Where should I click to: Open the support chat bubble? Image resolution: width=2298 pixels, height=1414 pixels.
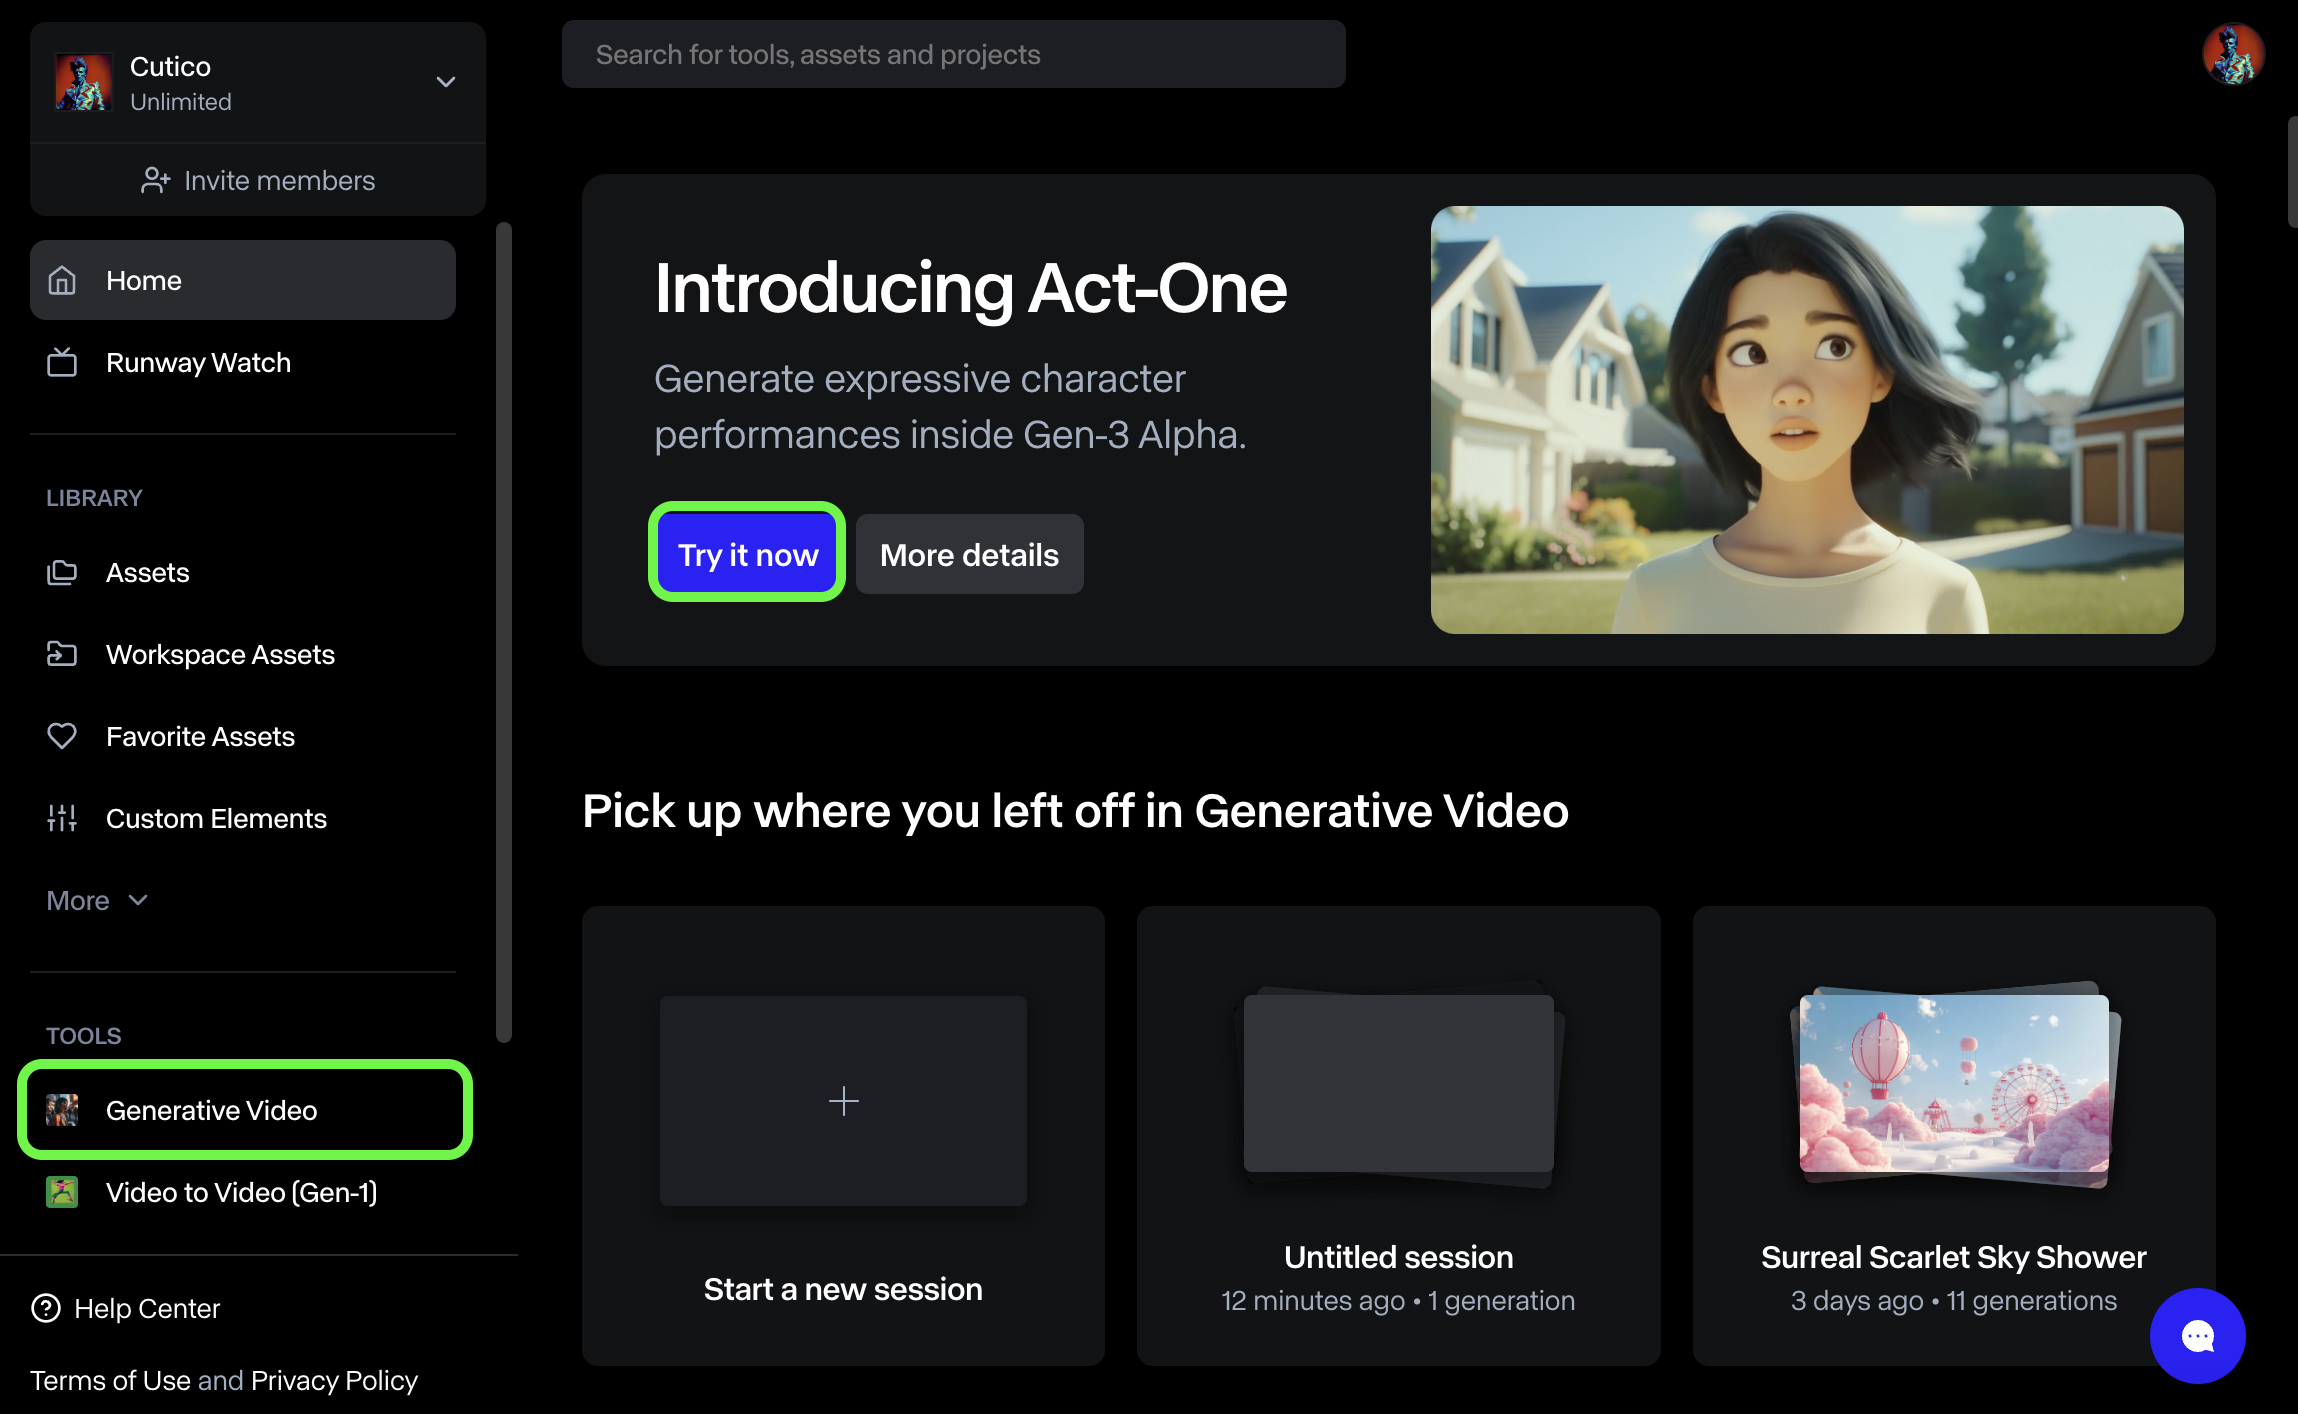click(2198, 1336)
